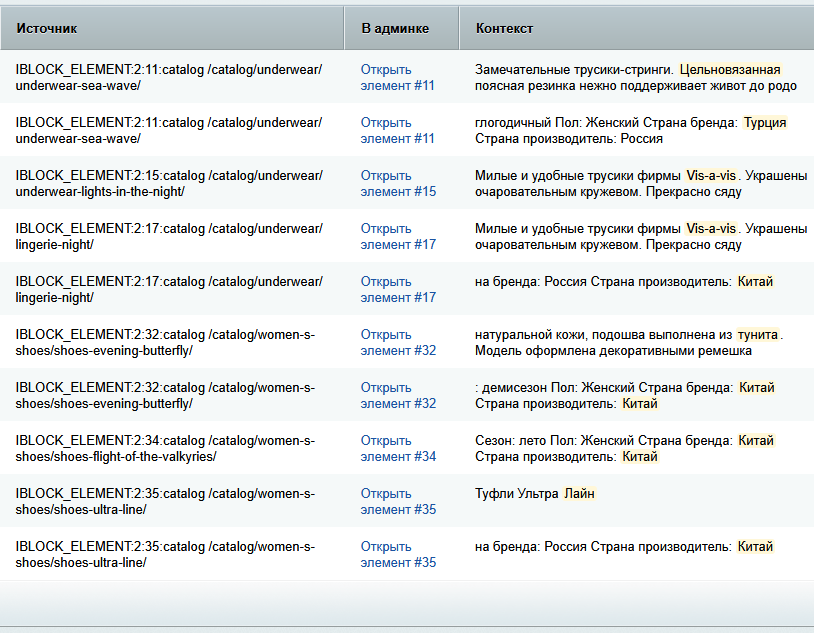This screenshot has width=814, height=633.
Task: Follow the Открыть элемент #34 link
Action: (397, 449)
